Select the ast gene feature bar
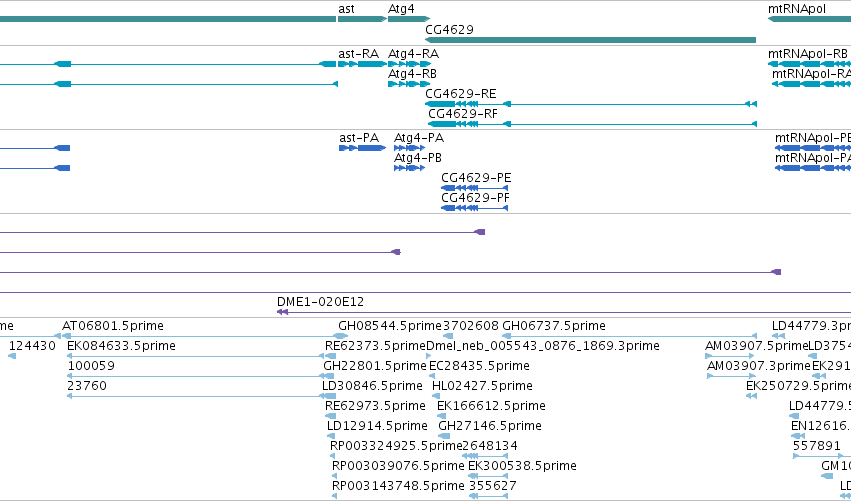This screenshot has width=851, height=501. coord(362,19)
